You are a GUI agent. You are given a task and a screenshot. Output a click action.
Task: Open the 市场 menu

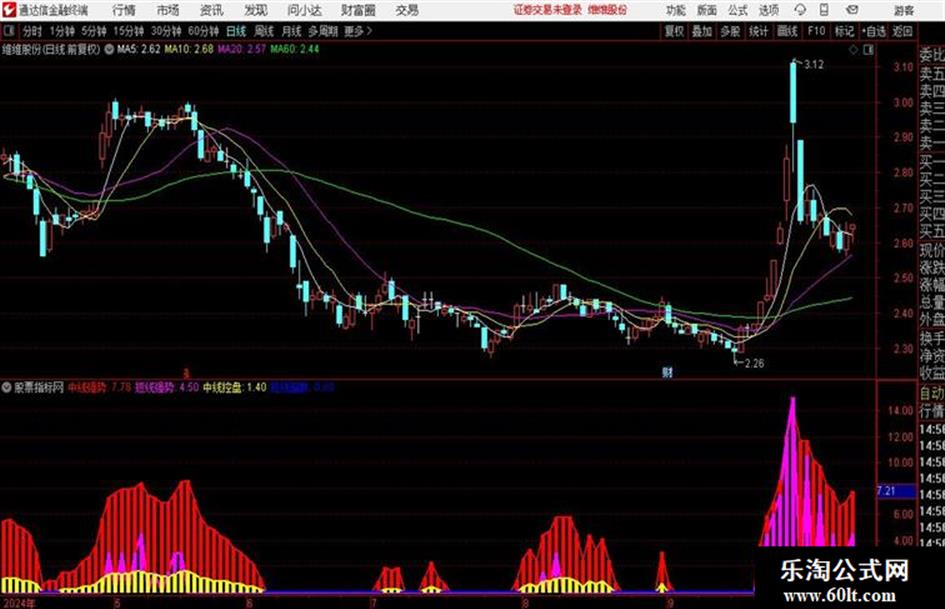[168, 10]
